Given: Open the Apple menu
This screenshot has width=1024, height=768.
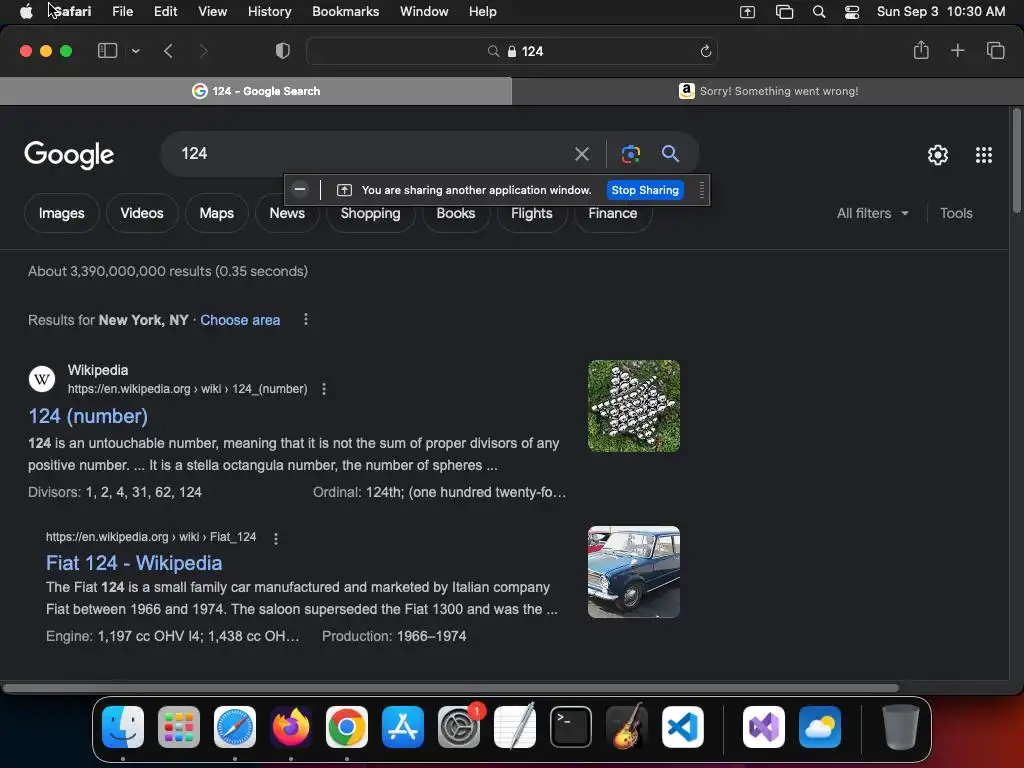Looking at the screenshot, I should tap(26, 12).
